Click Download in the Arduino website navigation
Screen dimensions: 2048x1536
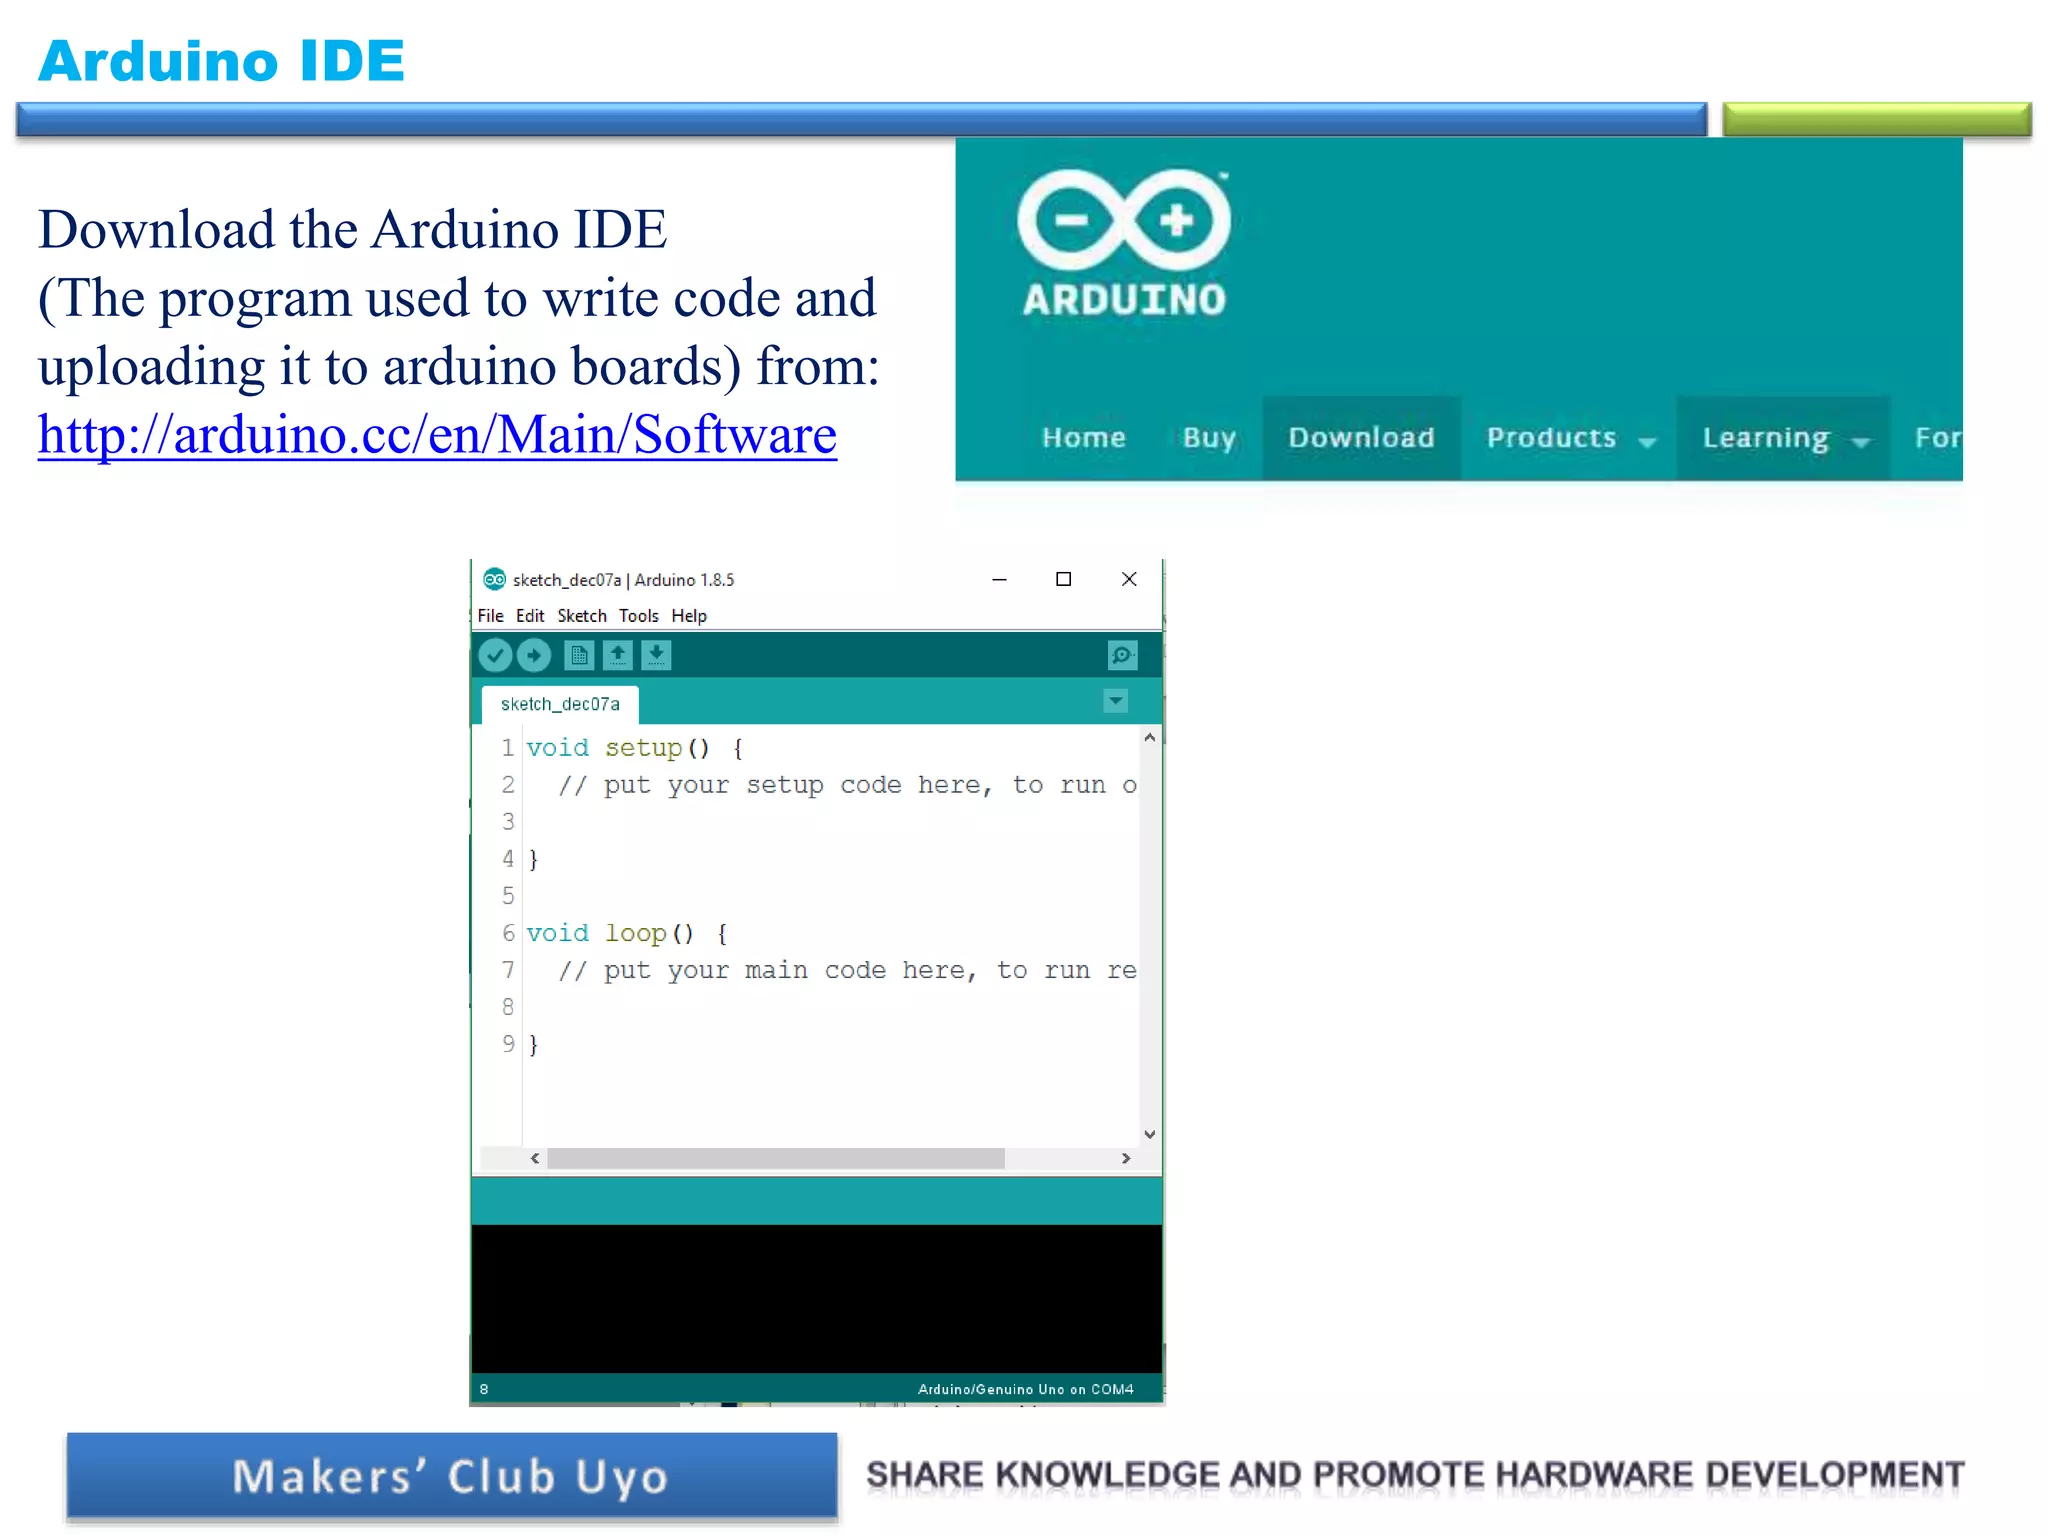pos(1362,438)
